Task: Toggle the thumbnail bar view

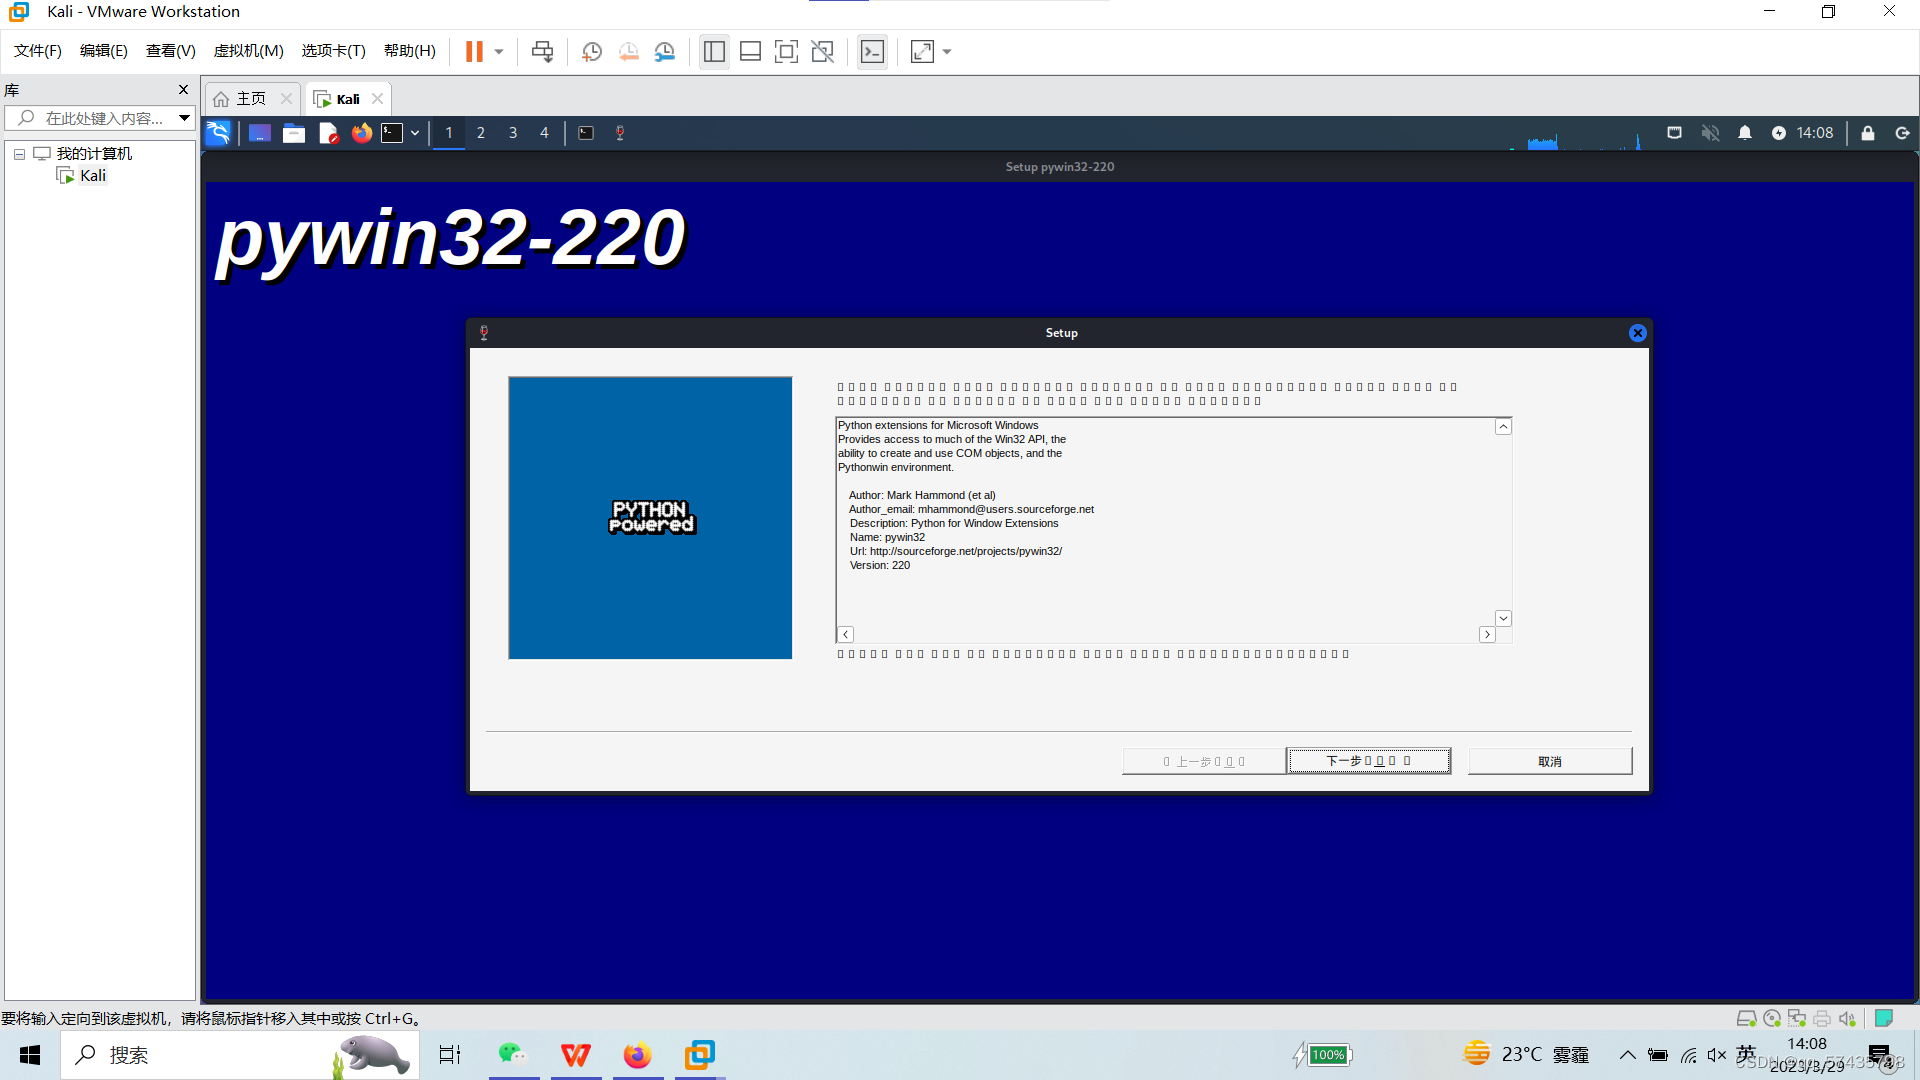Action: (x=750, y=52)
